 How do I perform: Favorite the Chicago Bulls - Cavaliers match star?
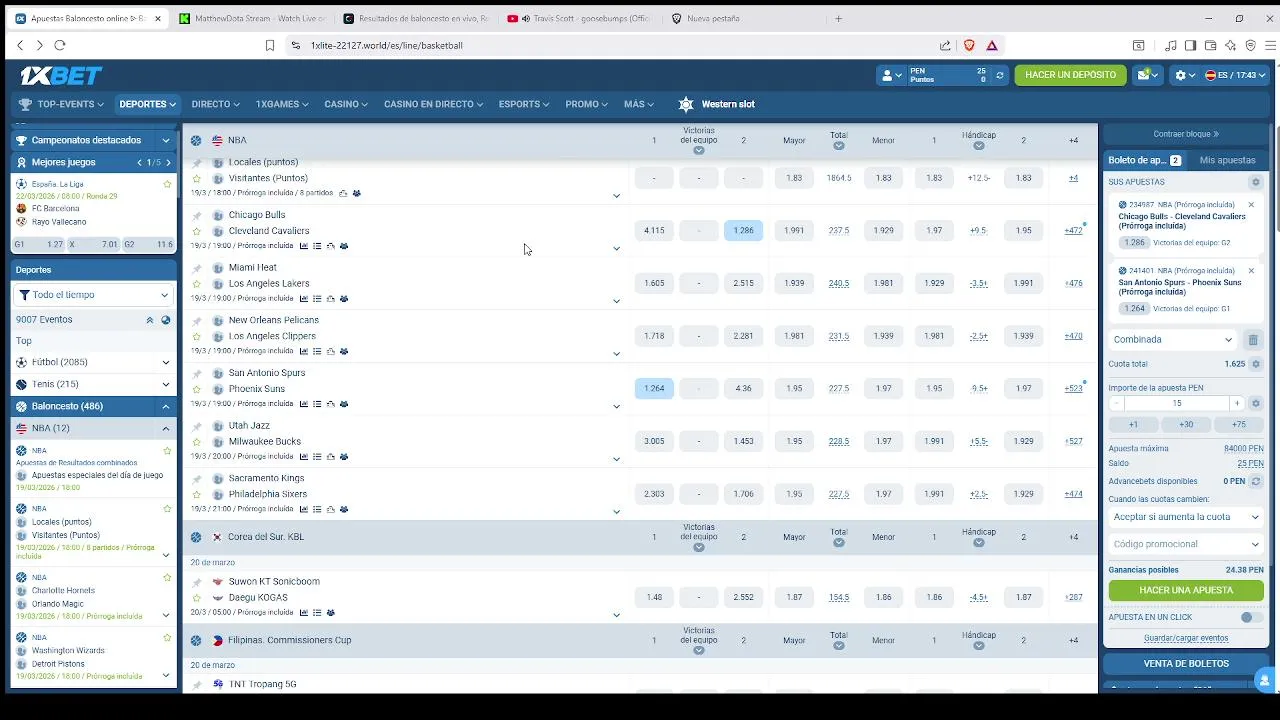pos(197,232)
